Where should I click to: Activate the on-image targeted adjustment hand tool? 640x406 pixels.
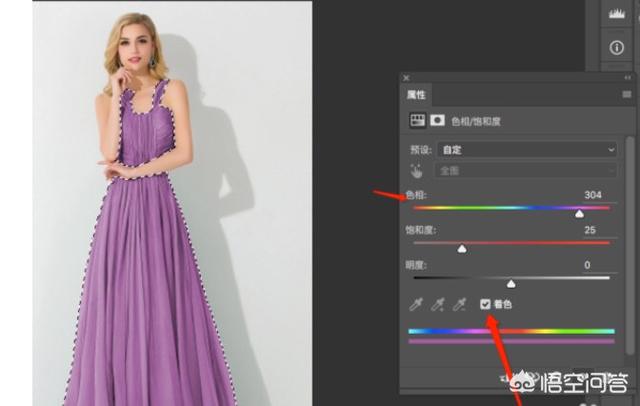417,171
